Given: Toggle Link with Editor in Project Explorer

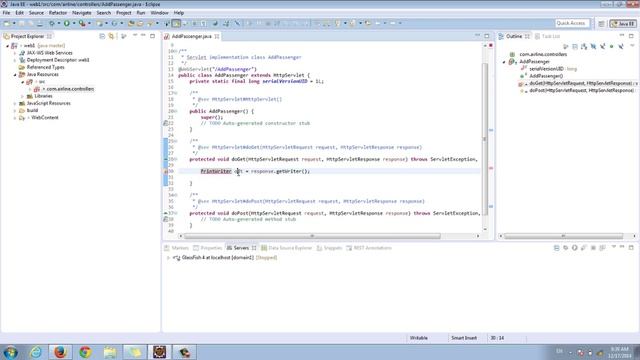Looking at the screenshot, I should click(111, 36).
